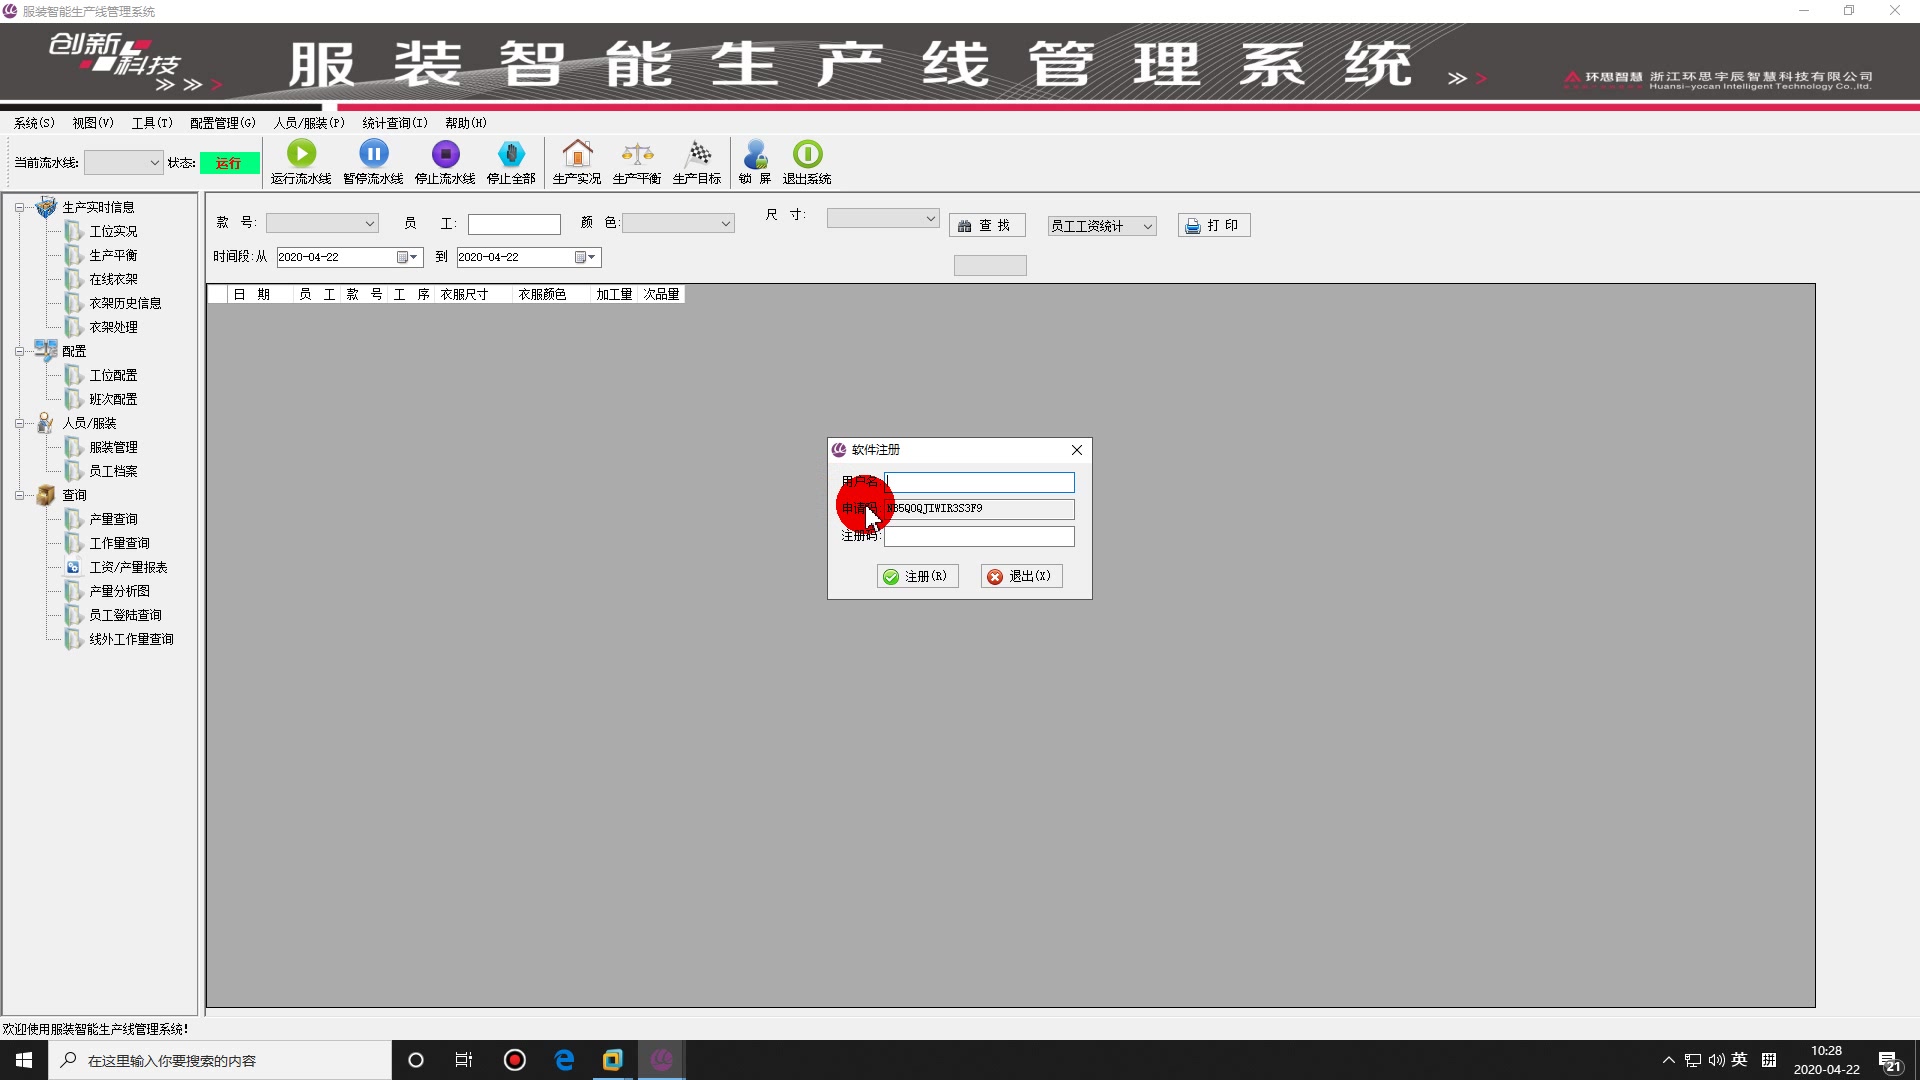Open 线外工作量查询 tree entry
The width and height of the screenshot is (1920, 1080).
point(131,639)
